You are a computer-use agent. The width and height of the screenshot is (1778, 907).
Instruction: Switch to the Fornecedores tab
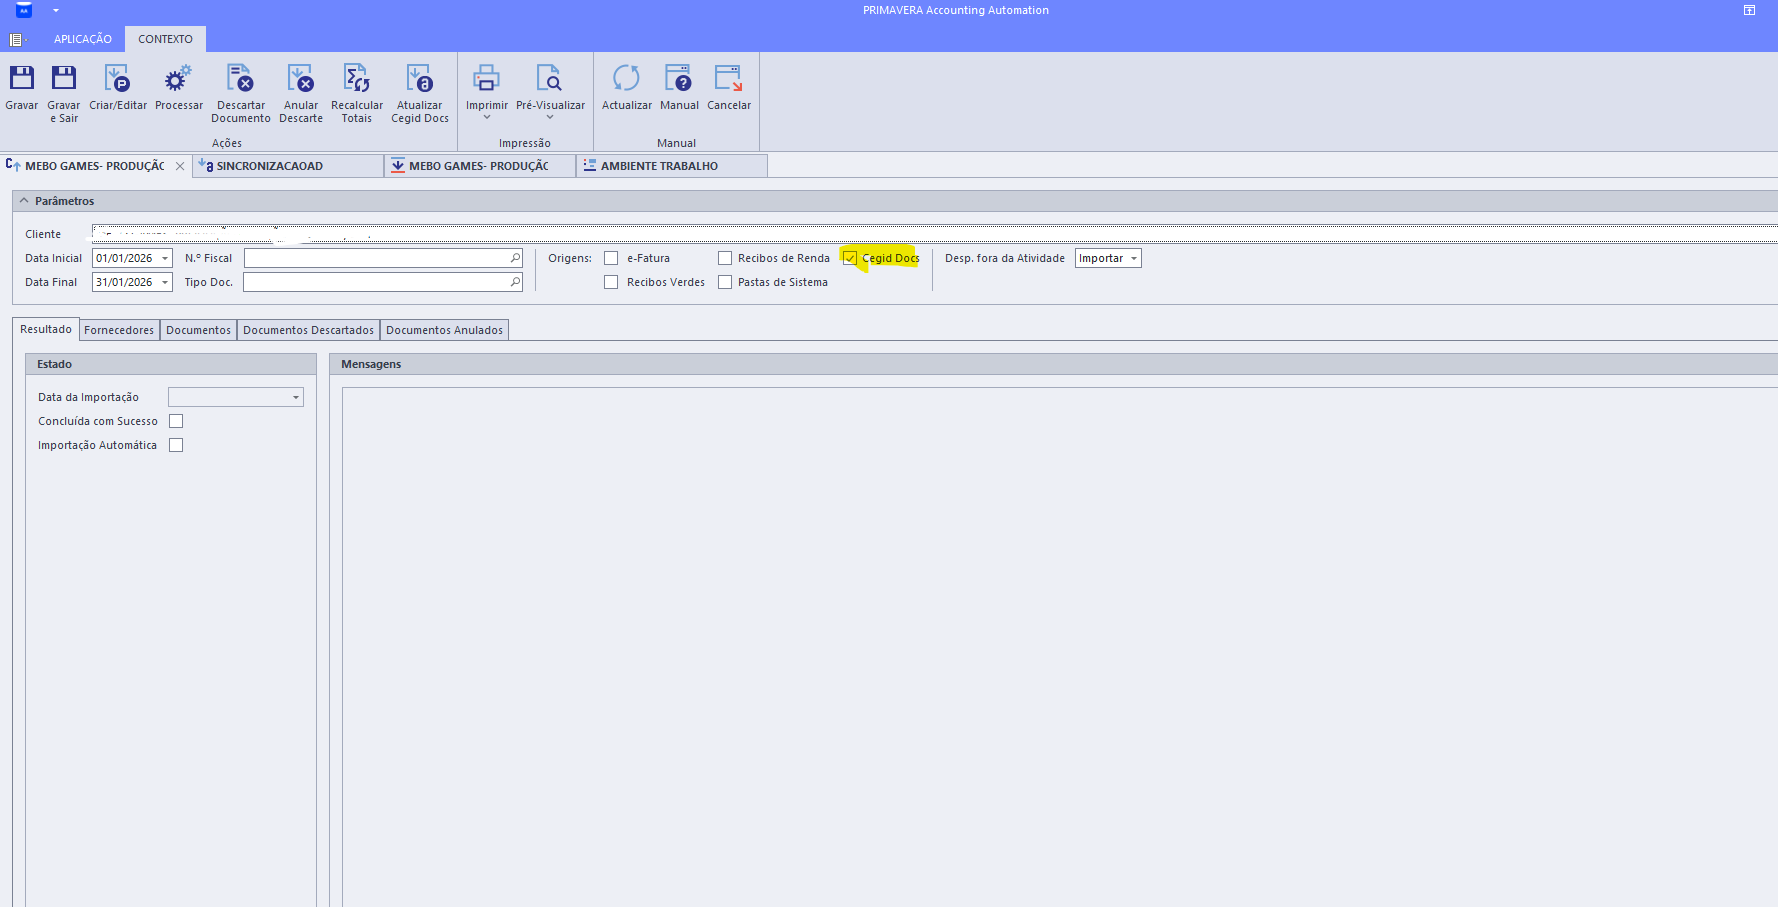[119, 330]
